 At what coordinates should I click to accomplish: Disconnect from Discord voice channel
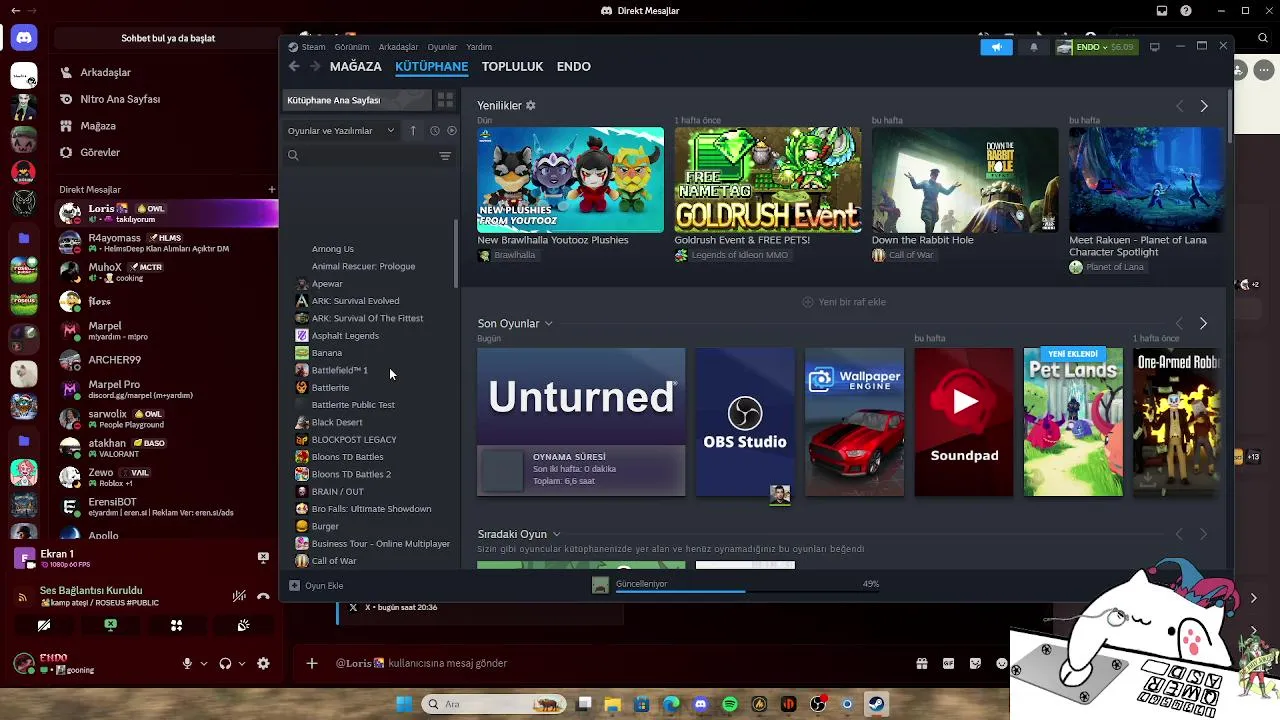coord(263,596)
